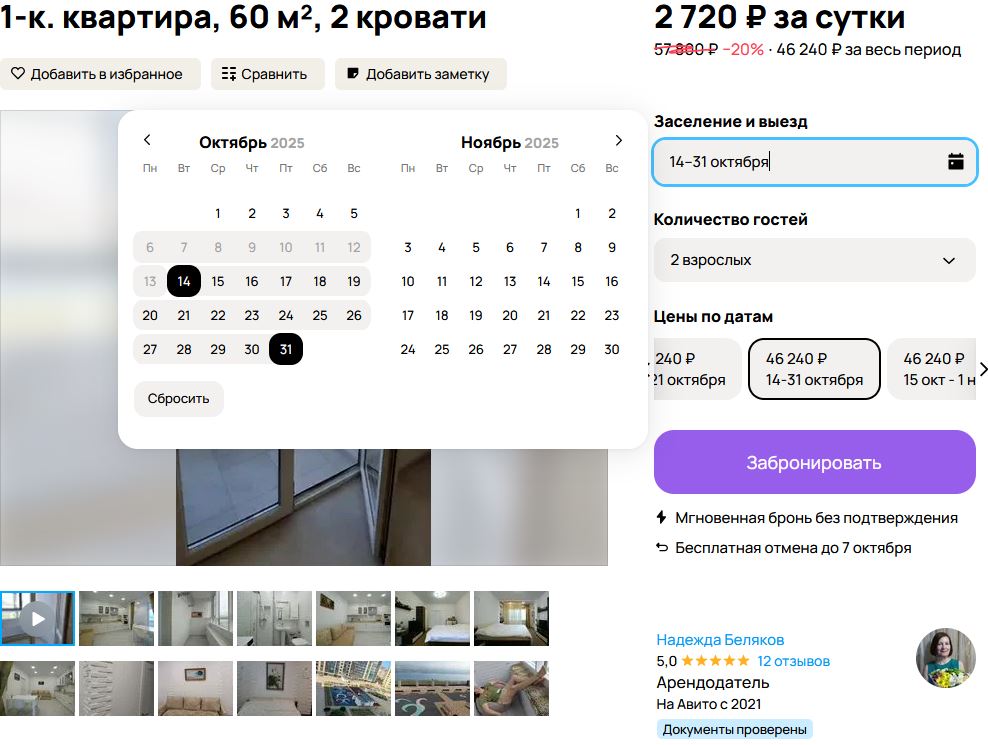988x745 pixels.
Task: Go to previous month in calendar
Action: coord(147,140)
